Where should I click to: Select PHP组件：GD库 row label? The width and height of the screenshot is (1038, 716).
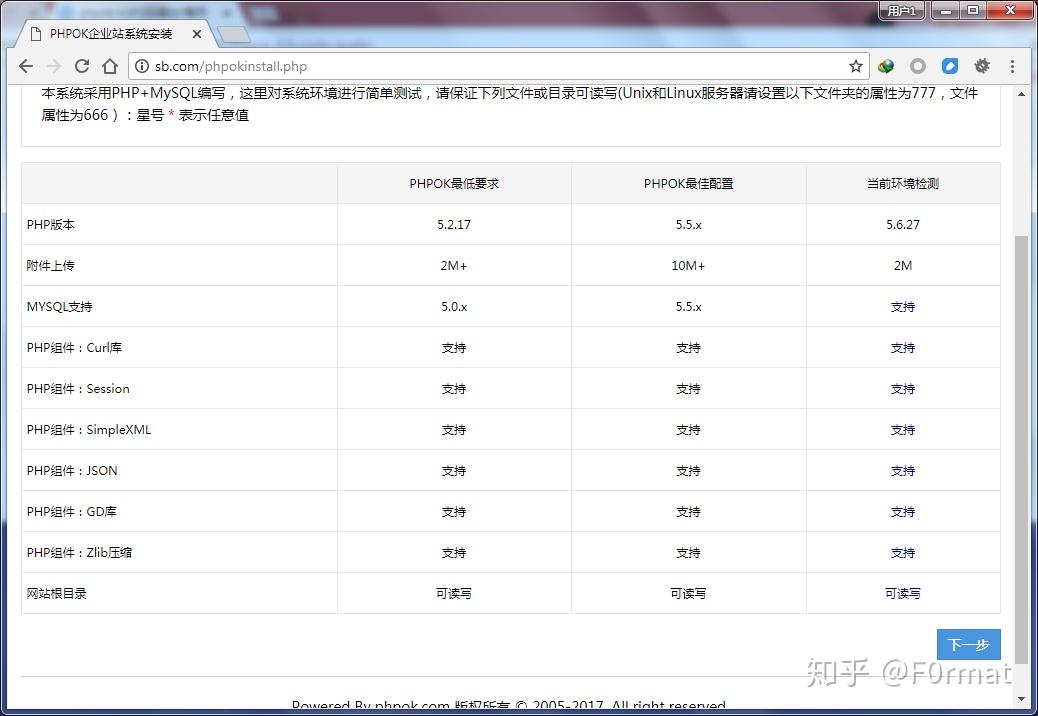click(71, 512)
